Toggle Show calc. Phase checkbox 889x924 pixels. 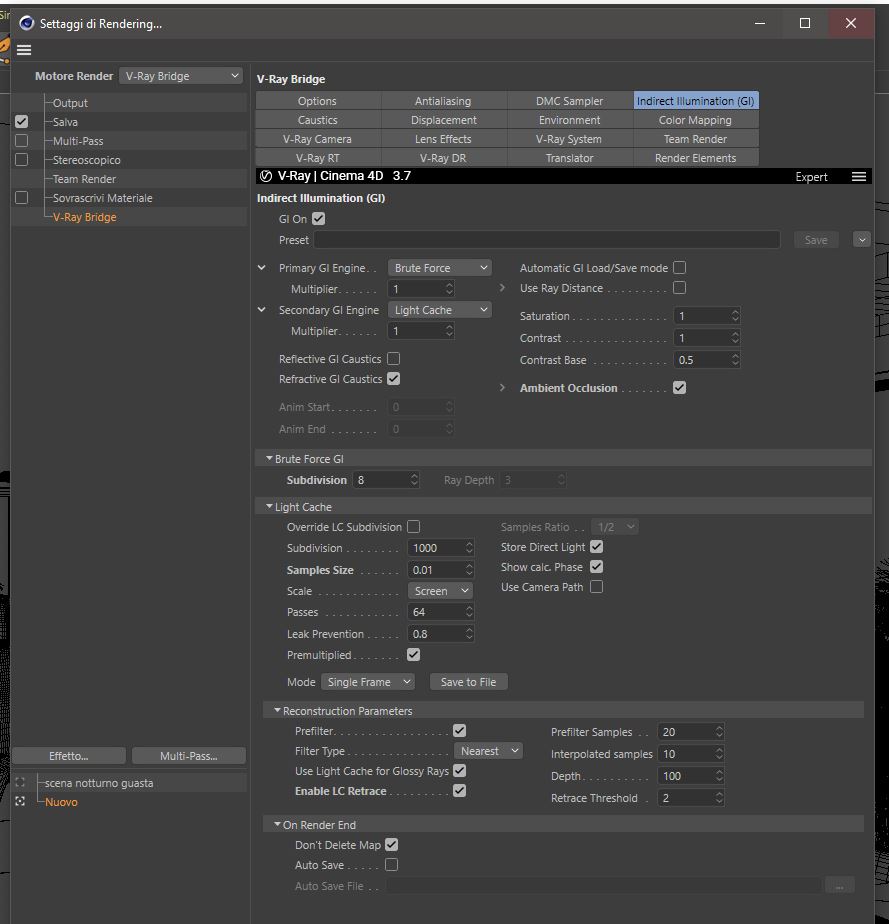point(596,566)
